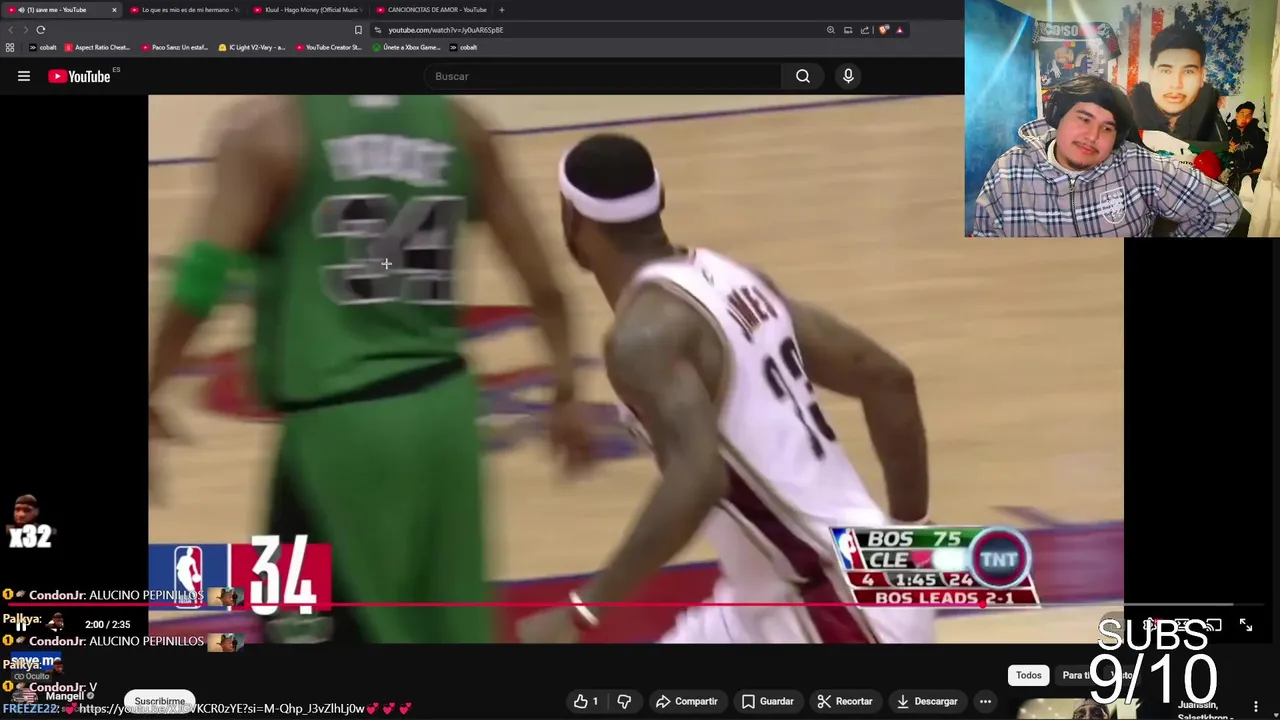The height and width of the screenshot is (720, 1280).
Task: Open the zoom magnifier icon in address bar
Action: (x=830, y=30)
